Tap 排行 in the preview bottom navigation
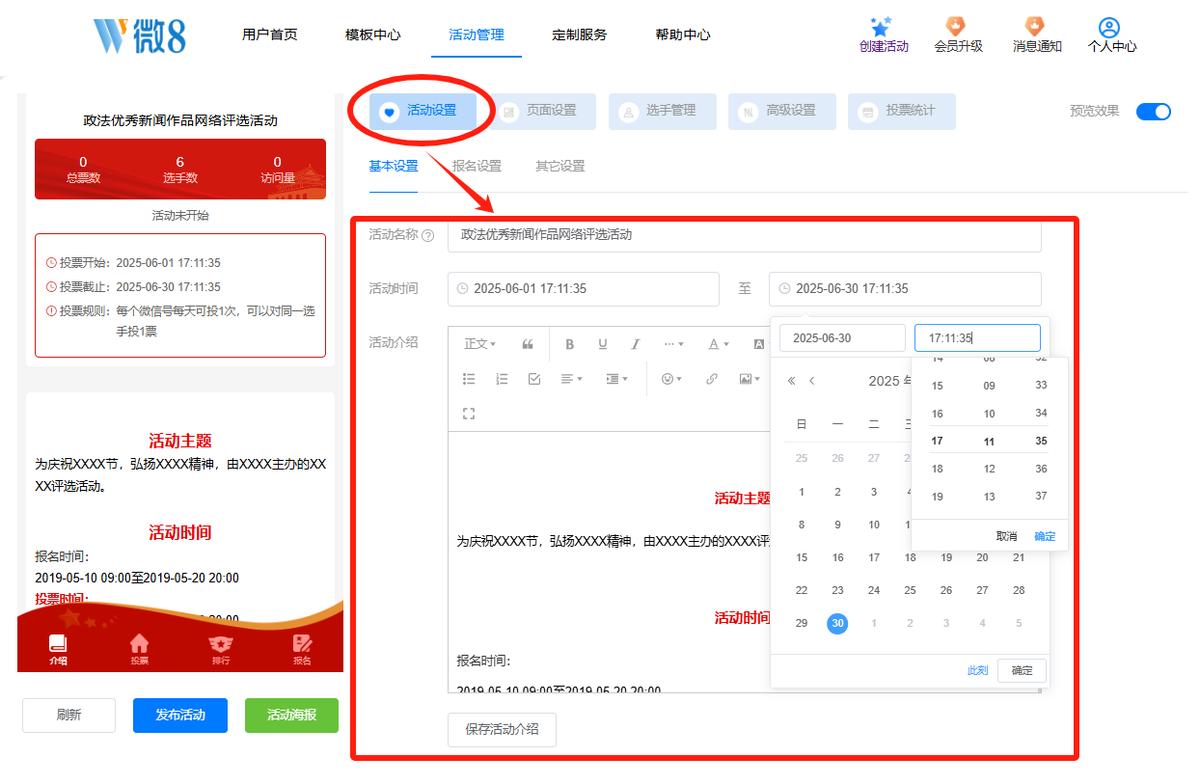 tap(220, 649)
